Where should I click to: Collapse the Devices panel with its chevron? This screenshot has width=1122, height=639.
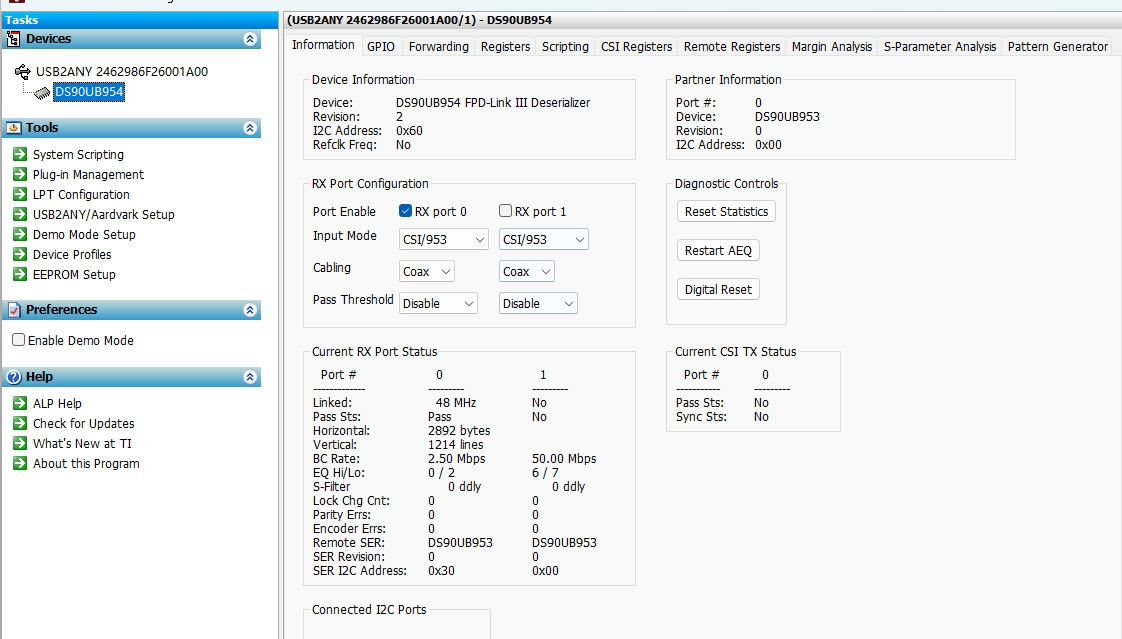pyautogui.click(x=250, y=39)
